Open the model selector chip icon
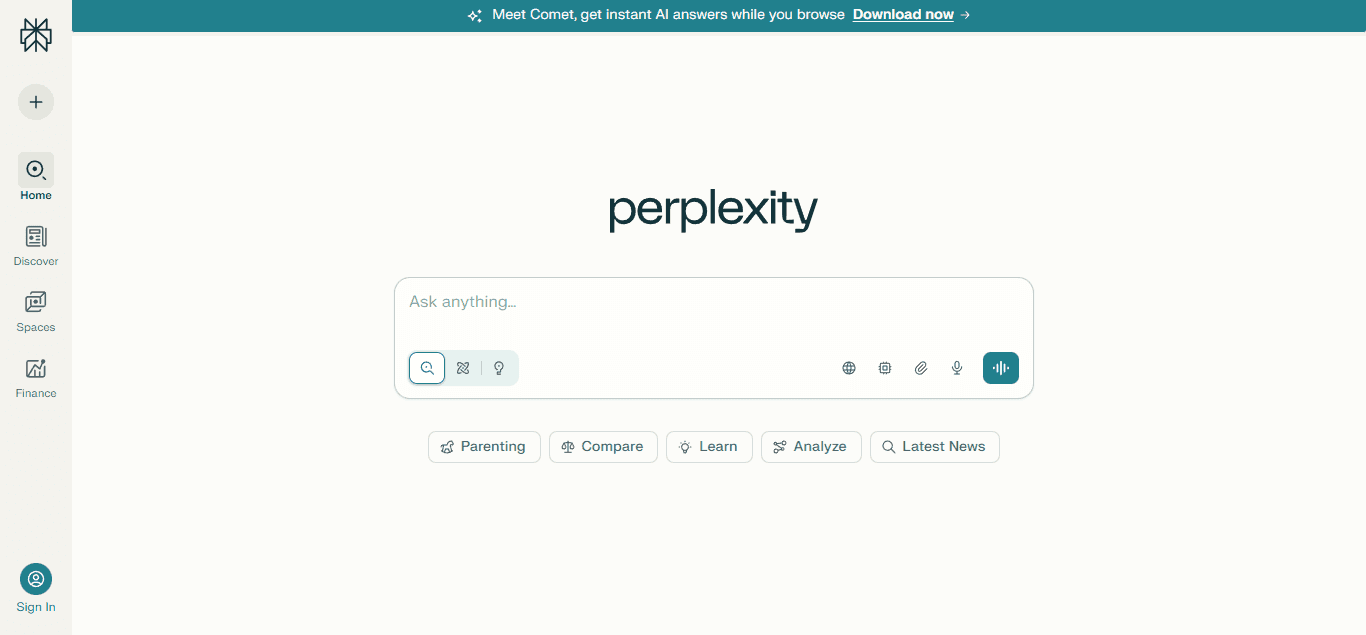 [x=884, y=367]
